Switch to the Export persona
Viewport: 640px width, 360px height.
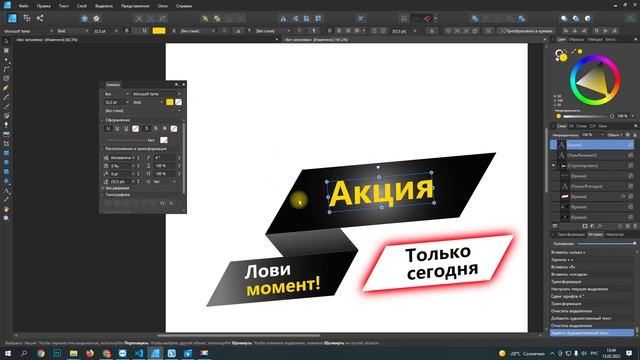pos(40,18)
